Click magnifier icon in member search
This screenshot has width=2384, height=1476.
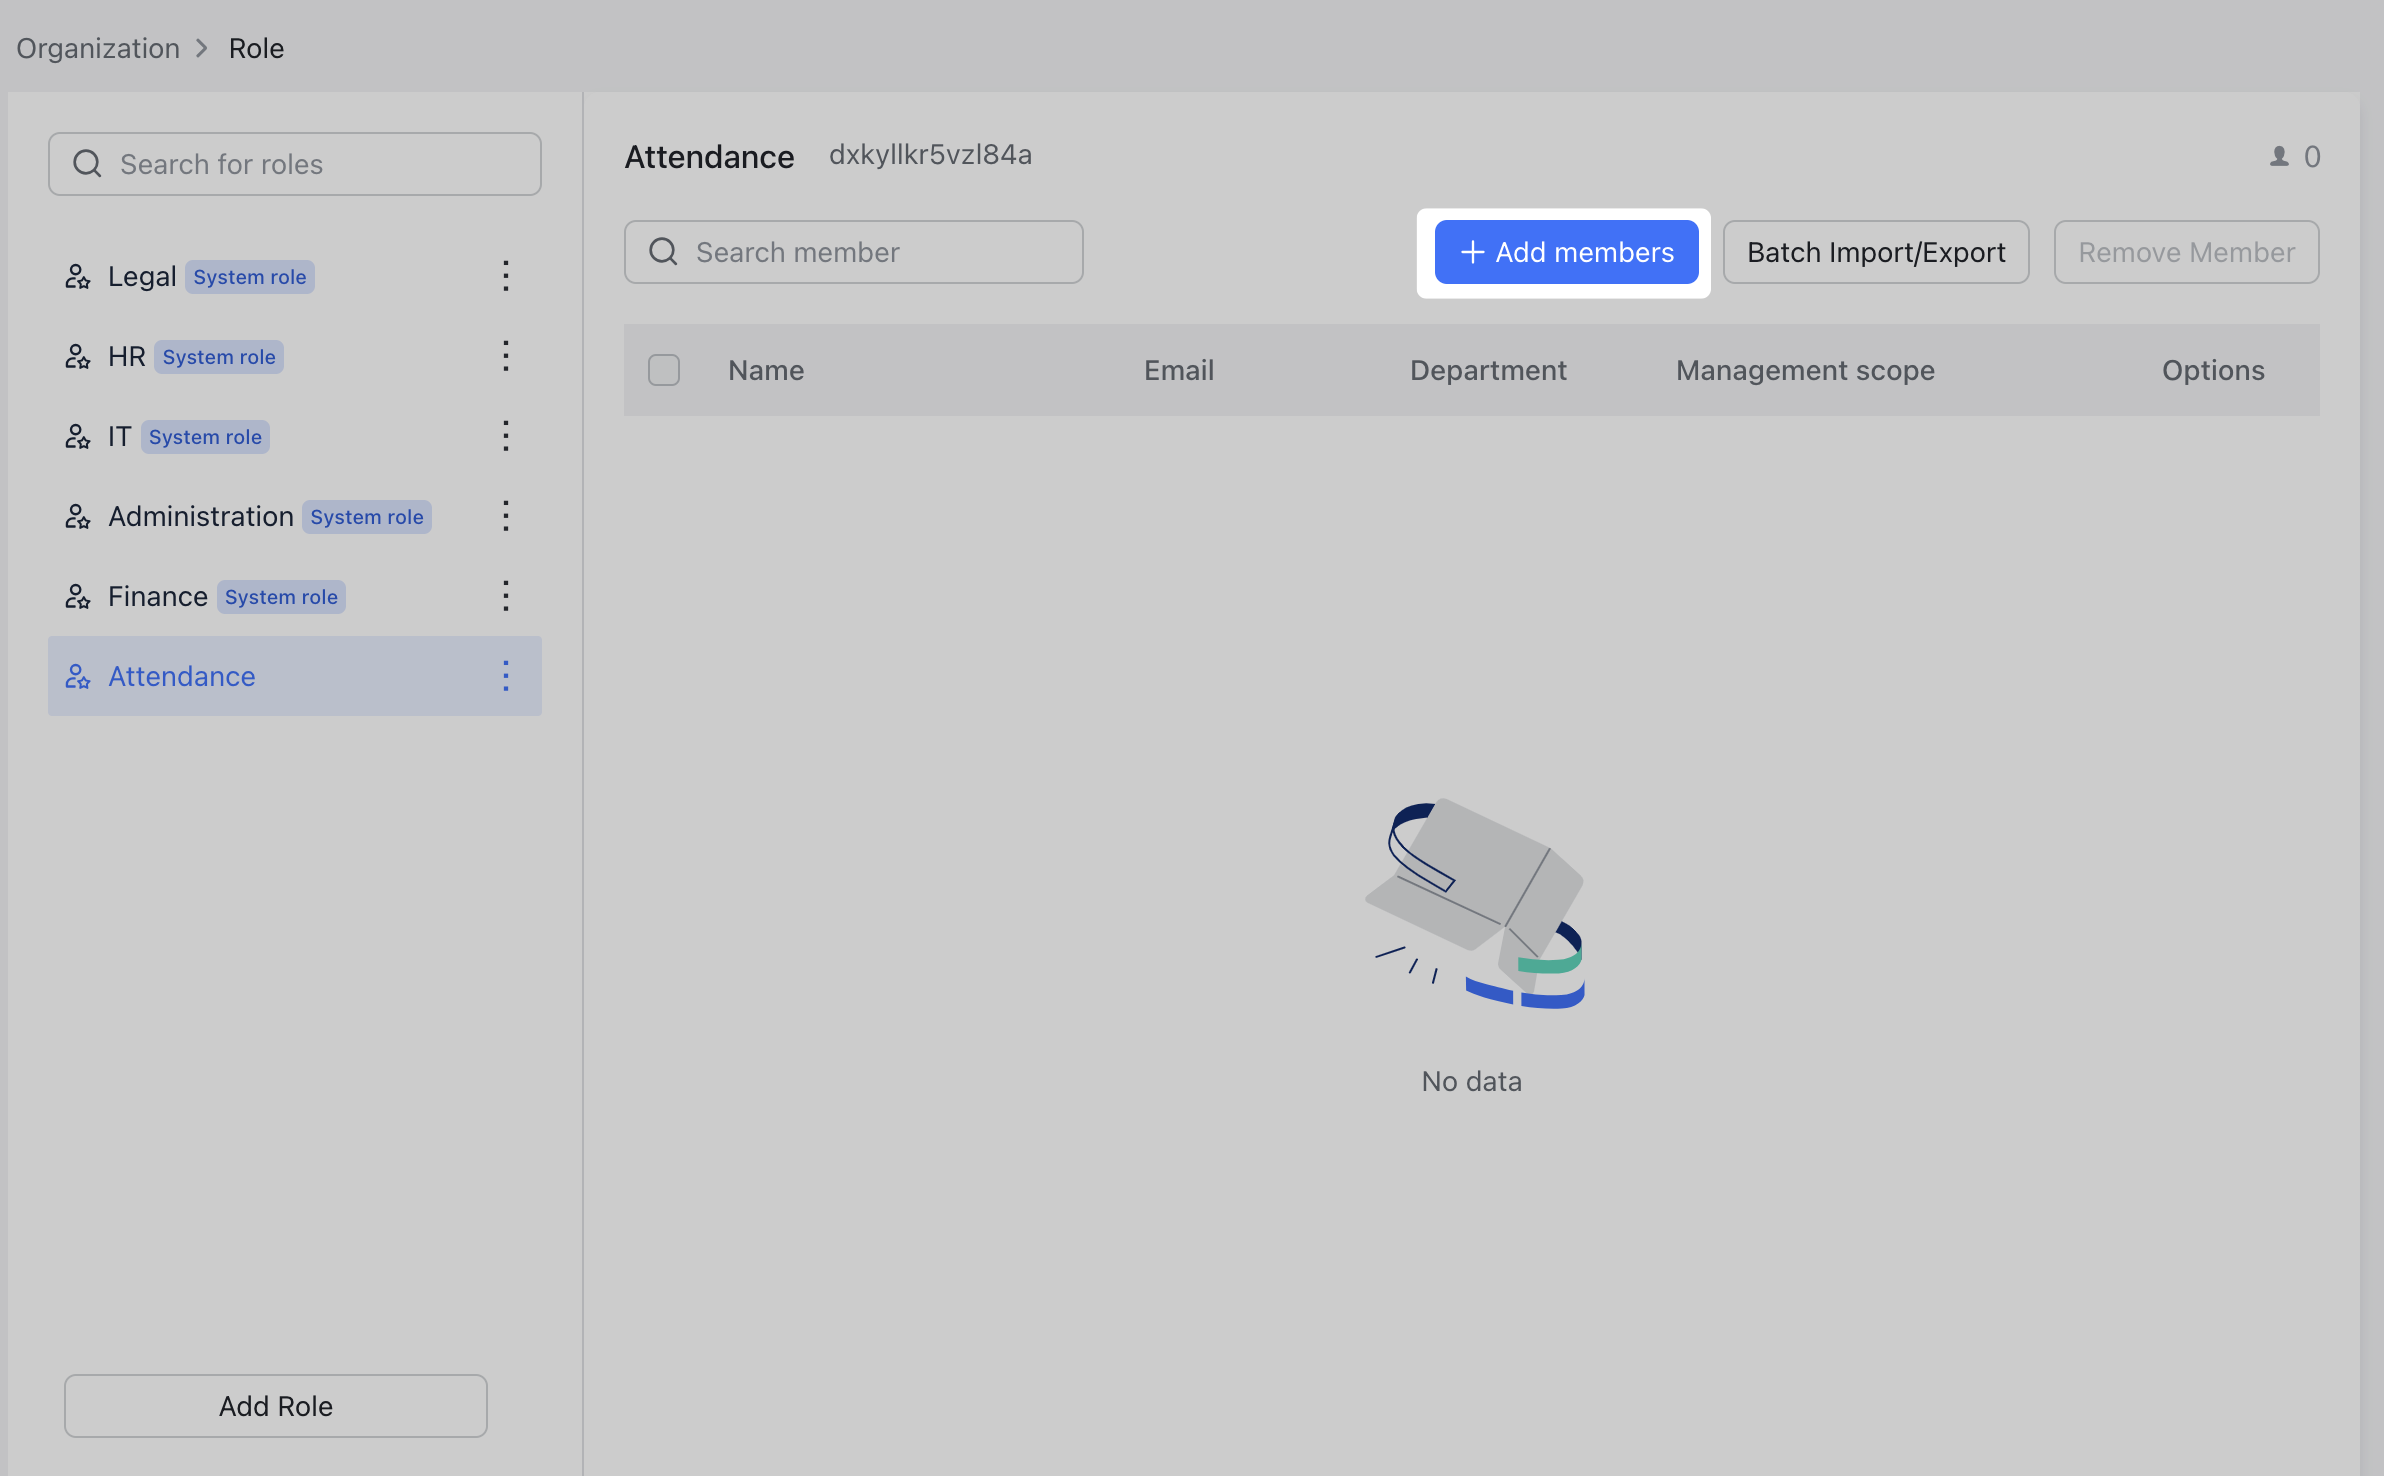[663, 252]
